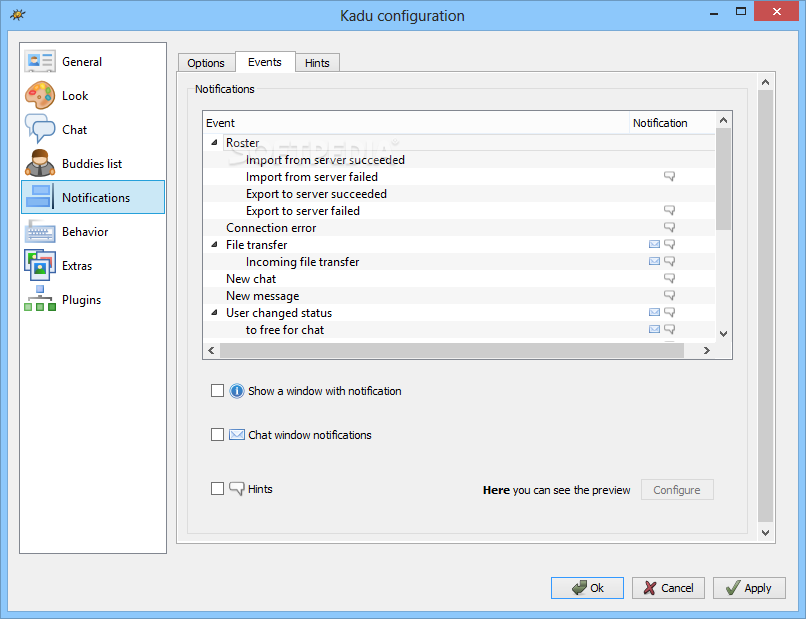The image size is (806, 619).
Task: Click event list scroll up arrow
Action: click(x=724, y=120)
